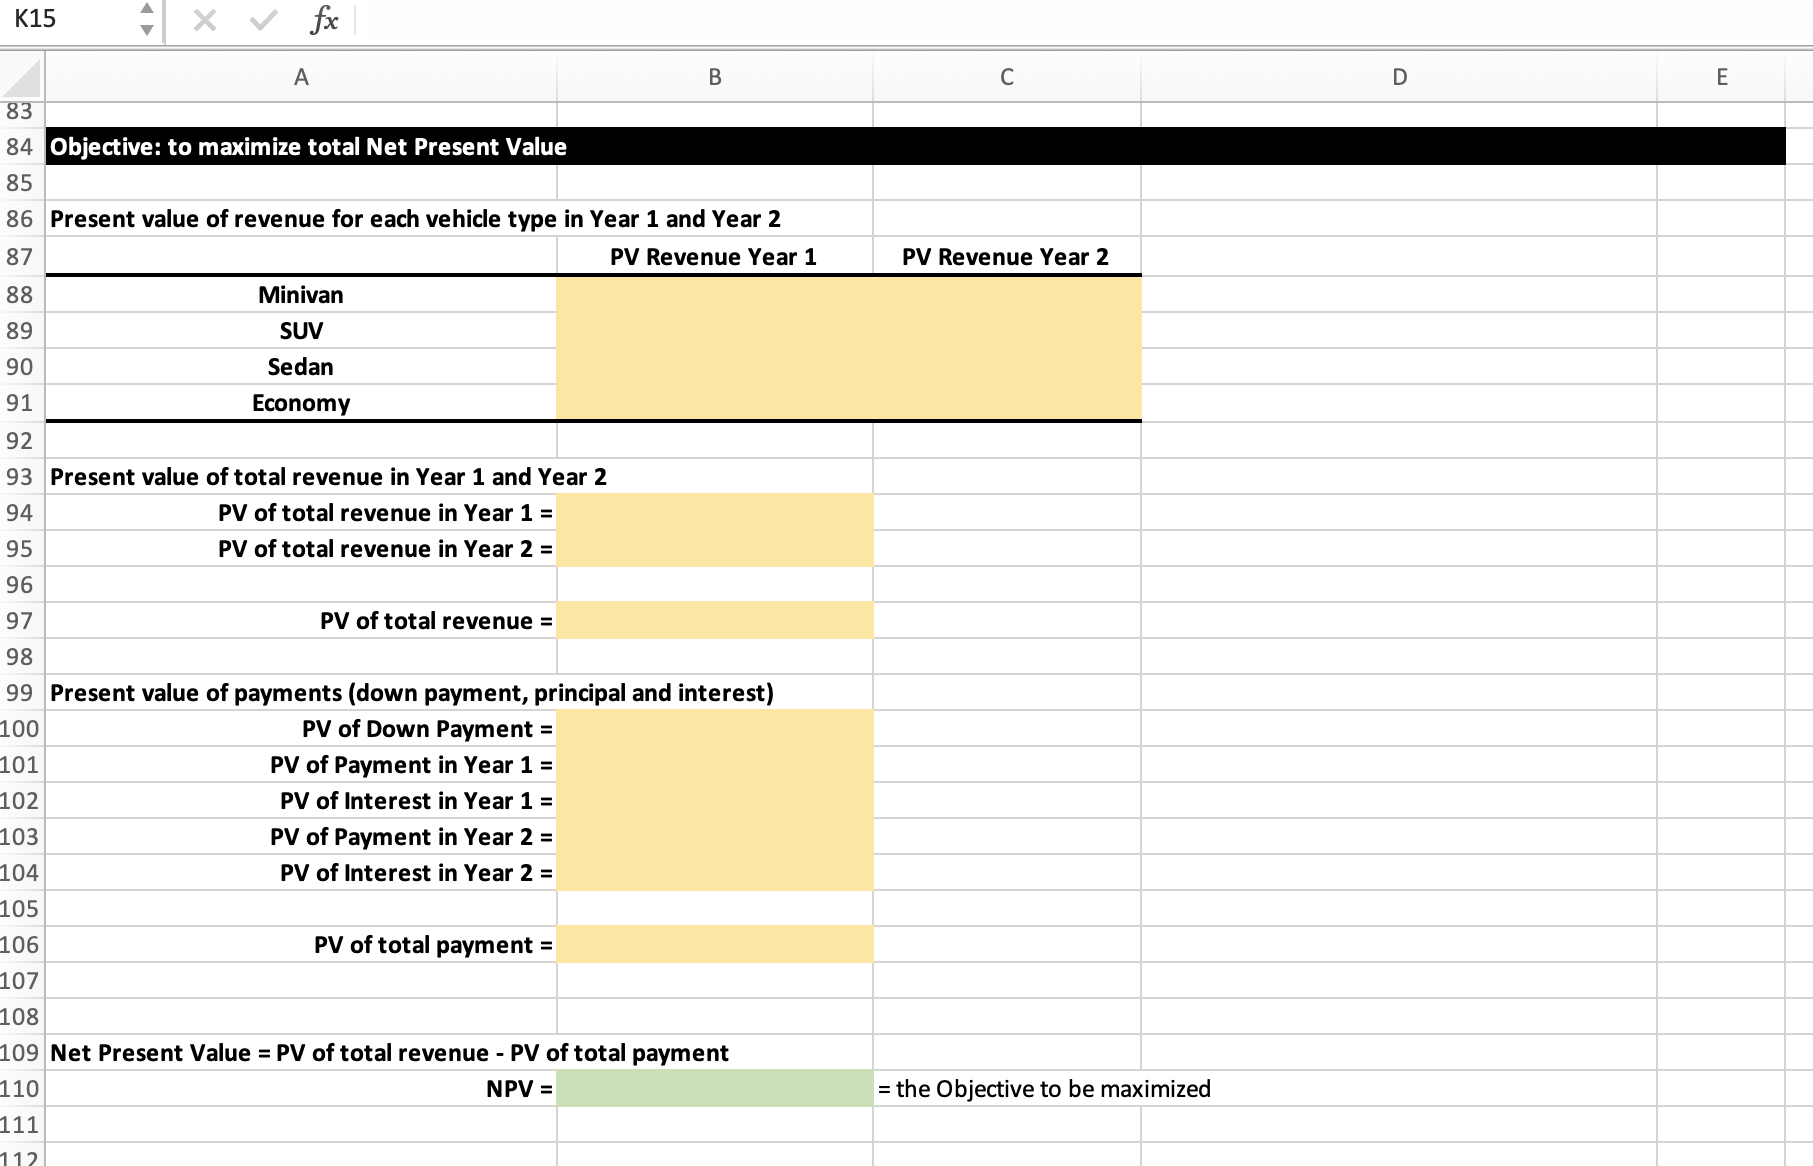Image resolution: width=1813 pixels, height=1166 pixels.
Task: Click the fx insert function icon
Action: pyautogui.click(x=324, y=20)
